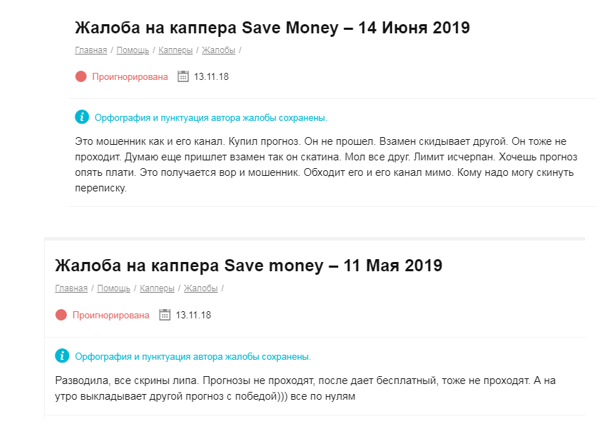
Task: Go to Главная breadcrumb in second complaint
Action: [71, 288]
